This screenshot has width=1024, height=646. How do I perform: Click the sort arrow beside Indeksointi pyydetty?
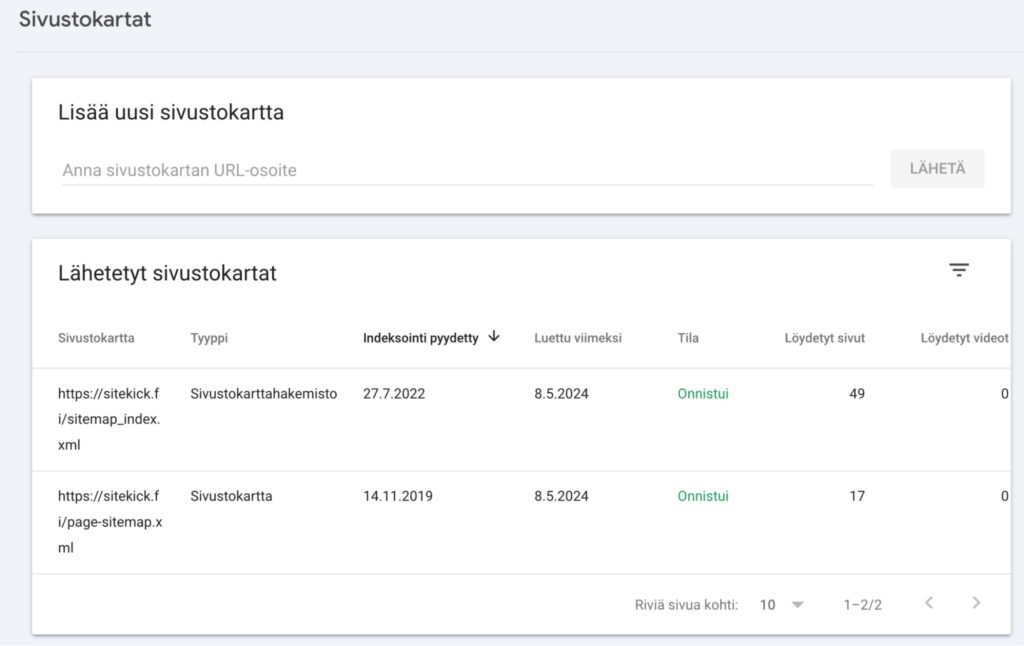494,337
